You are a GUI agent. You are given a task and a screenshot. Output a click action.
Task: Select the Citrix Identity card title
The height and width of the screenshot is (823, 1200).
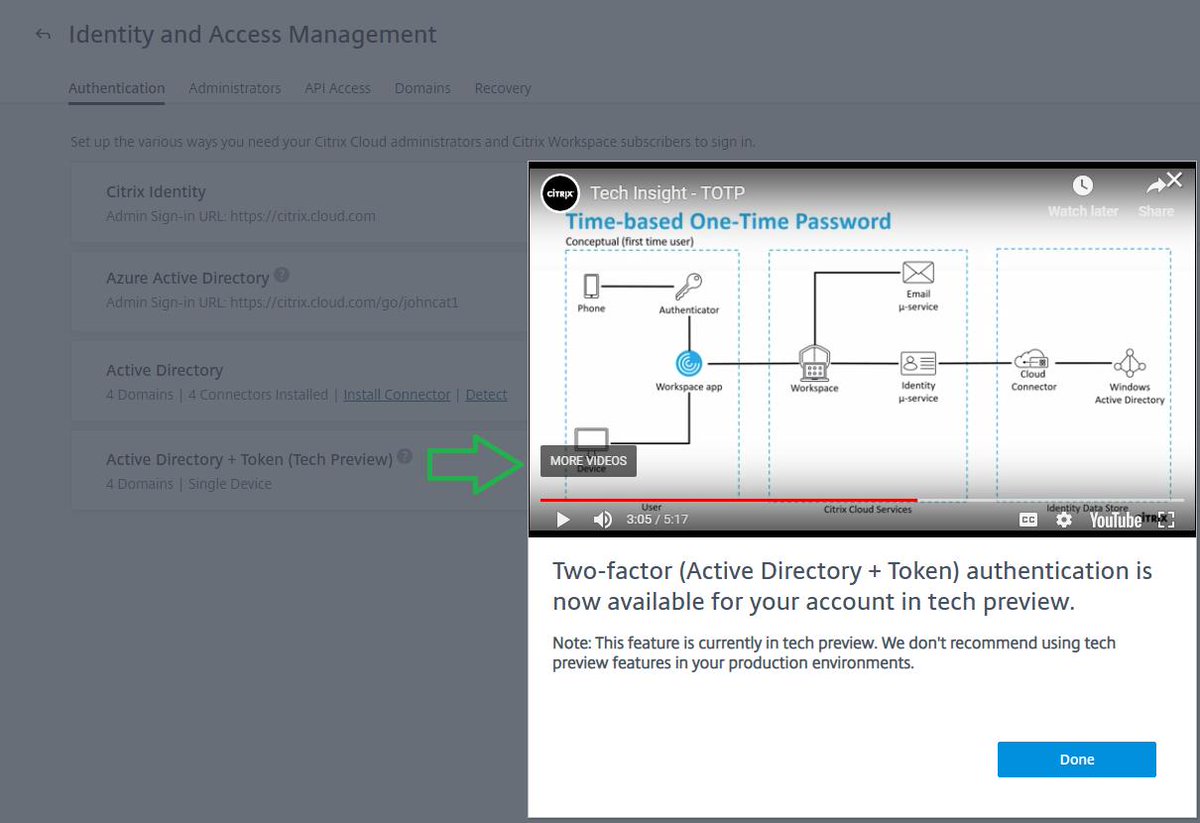click(156, 192)
